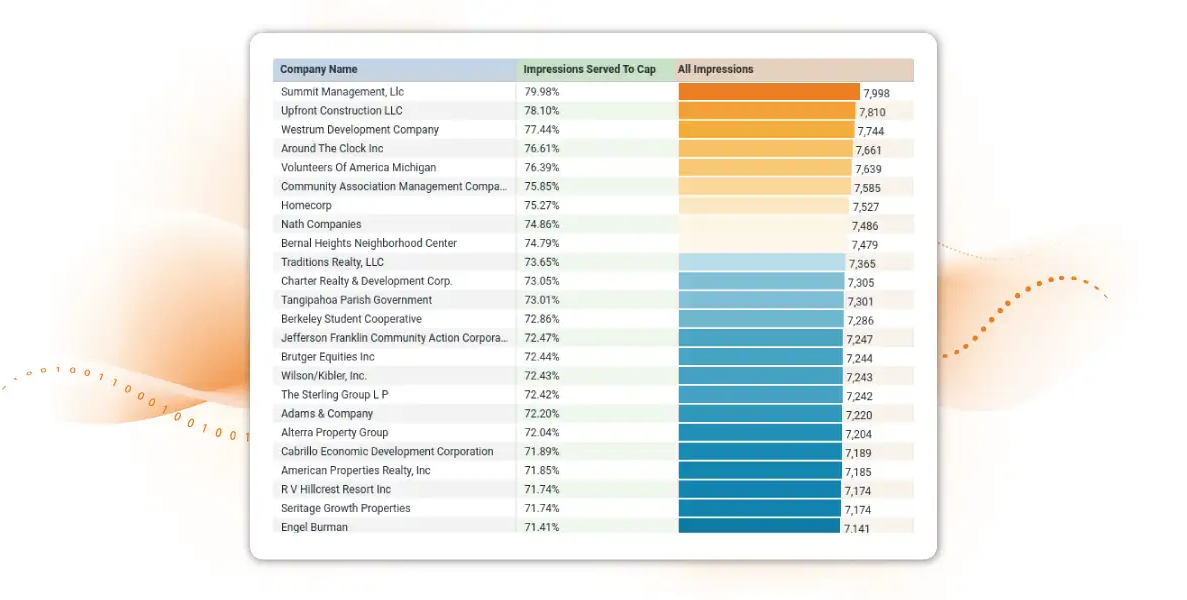Select The Sterling Group L P name
Image resolution: width=1187 pixels, height=600 pixels.
point(335,394)
